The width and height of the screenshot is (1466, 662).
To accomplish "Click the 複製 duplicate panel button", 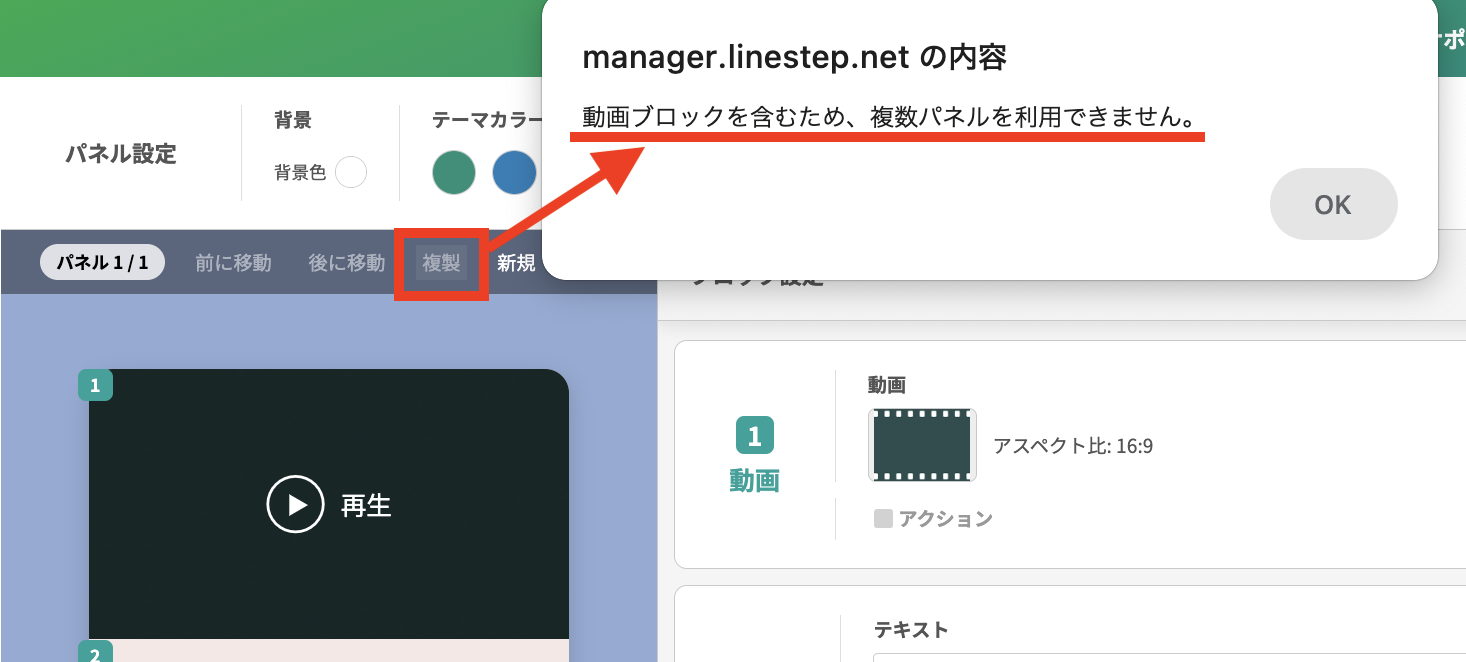I will point(441,263).
